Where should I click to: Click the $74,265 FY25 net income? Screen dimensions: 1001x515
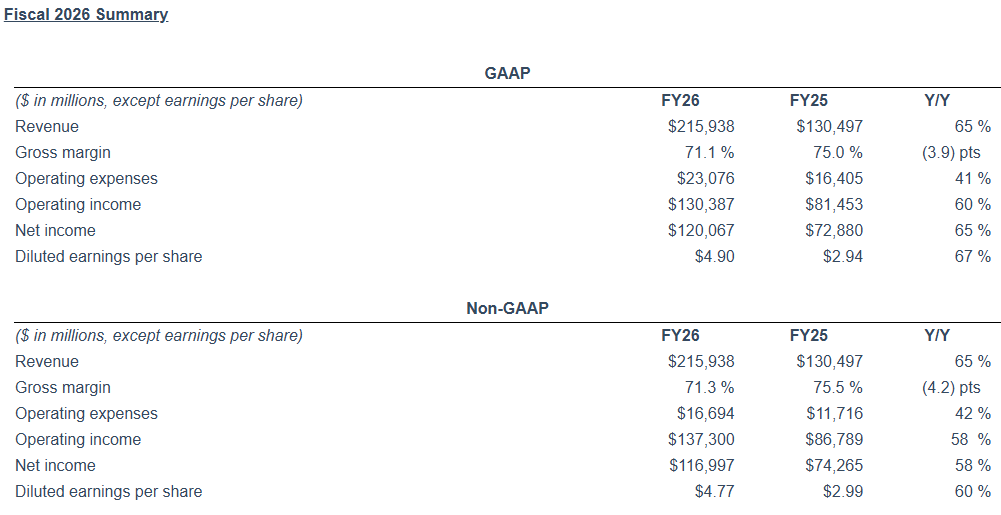tap(833, 466)
